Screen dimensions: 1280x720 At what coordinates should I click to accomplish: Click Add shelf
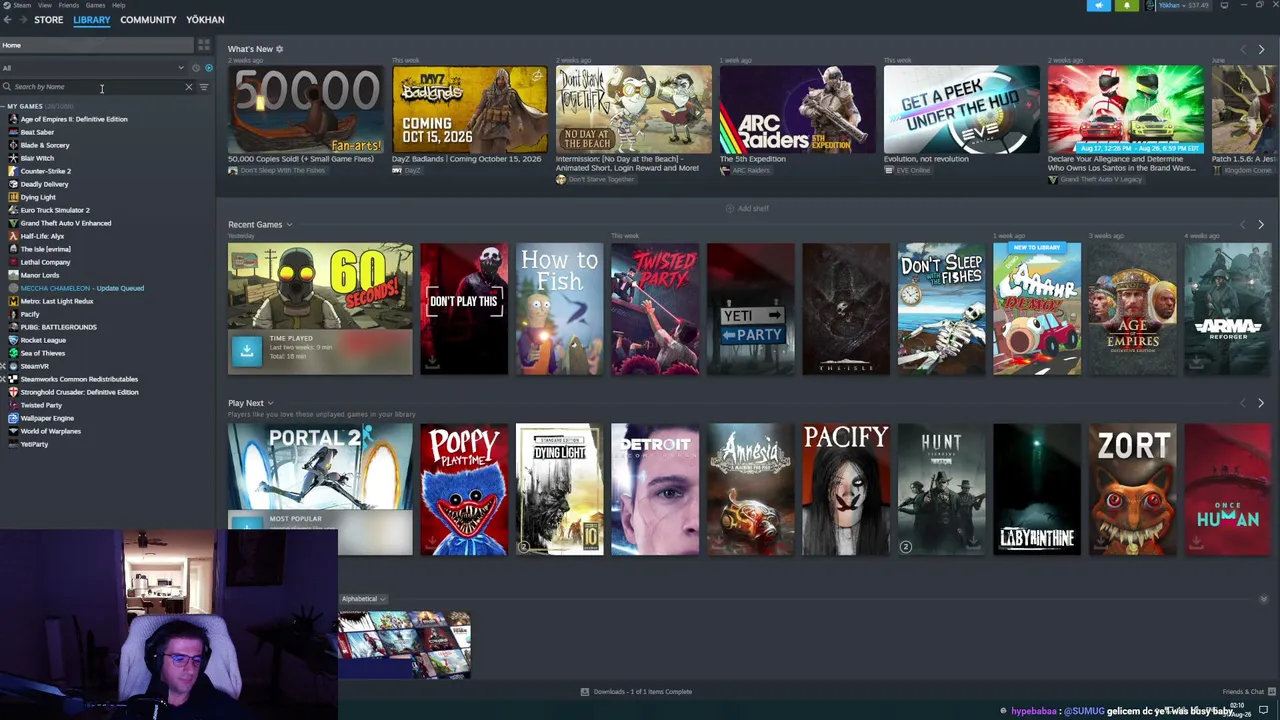click(x=748, y=209)
